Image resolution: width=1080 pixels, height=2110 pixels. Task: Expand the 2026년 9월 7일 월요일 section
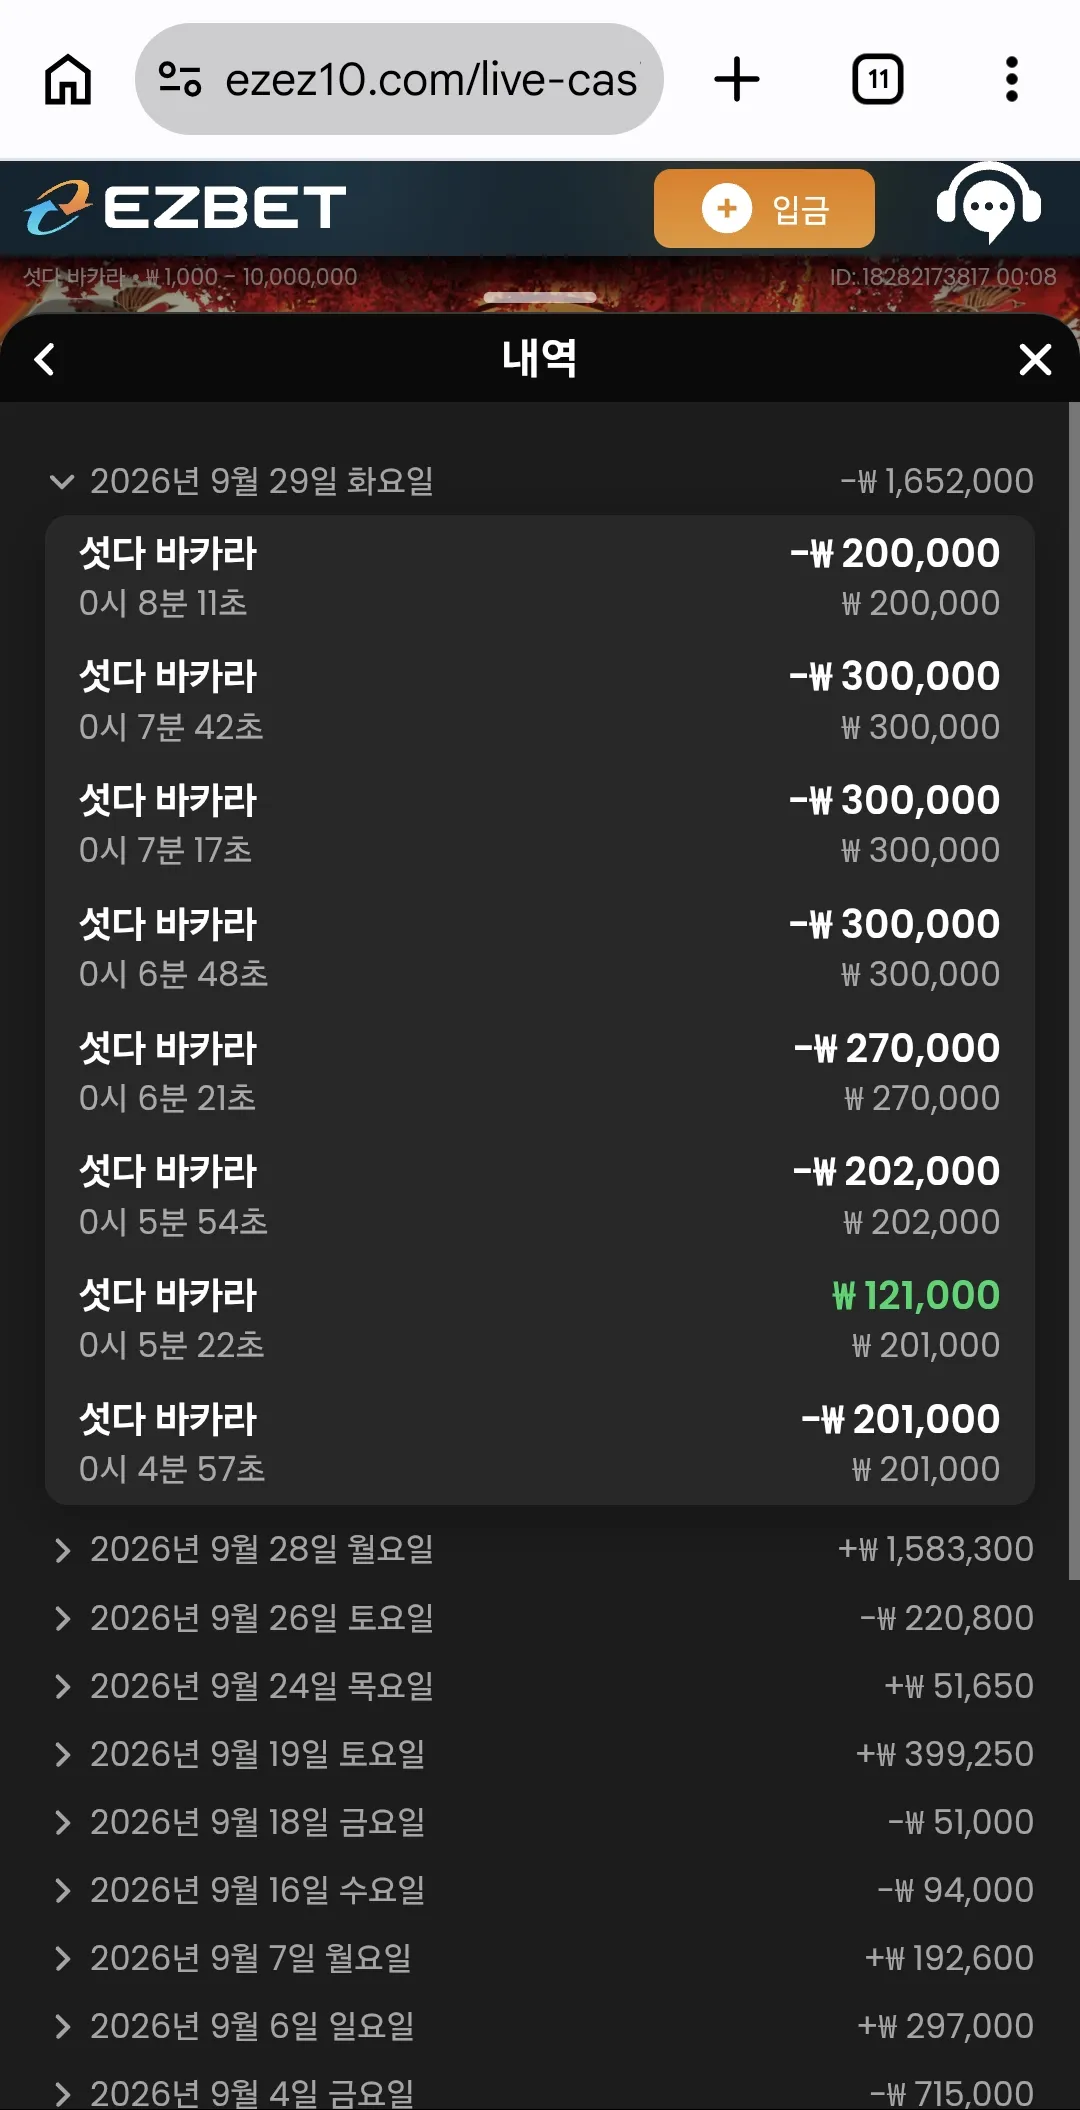click(x=540, y=1958)
